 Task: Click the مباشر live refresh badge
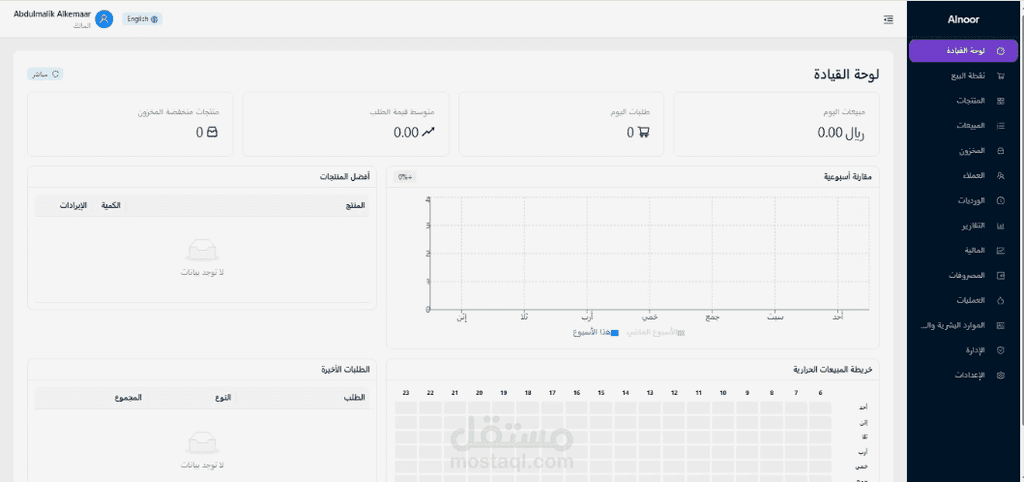[45, 74]
